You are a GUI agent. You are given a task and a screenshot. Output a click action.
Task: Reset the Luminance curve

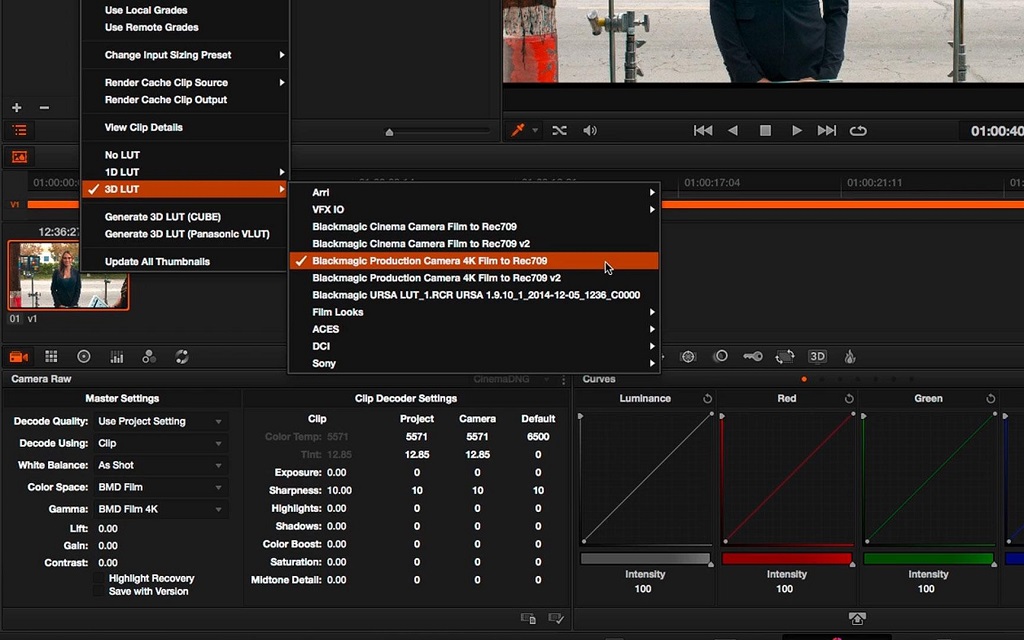707,398
